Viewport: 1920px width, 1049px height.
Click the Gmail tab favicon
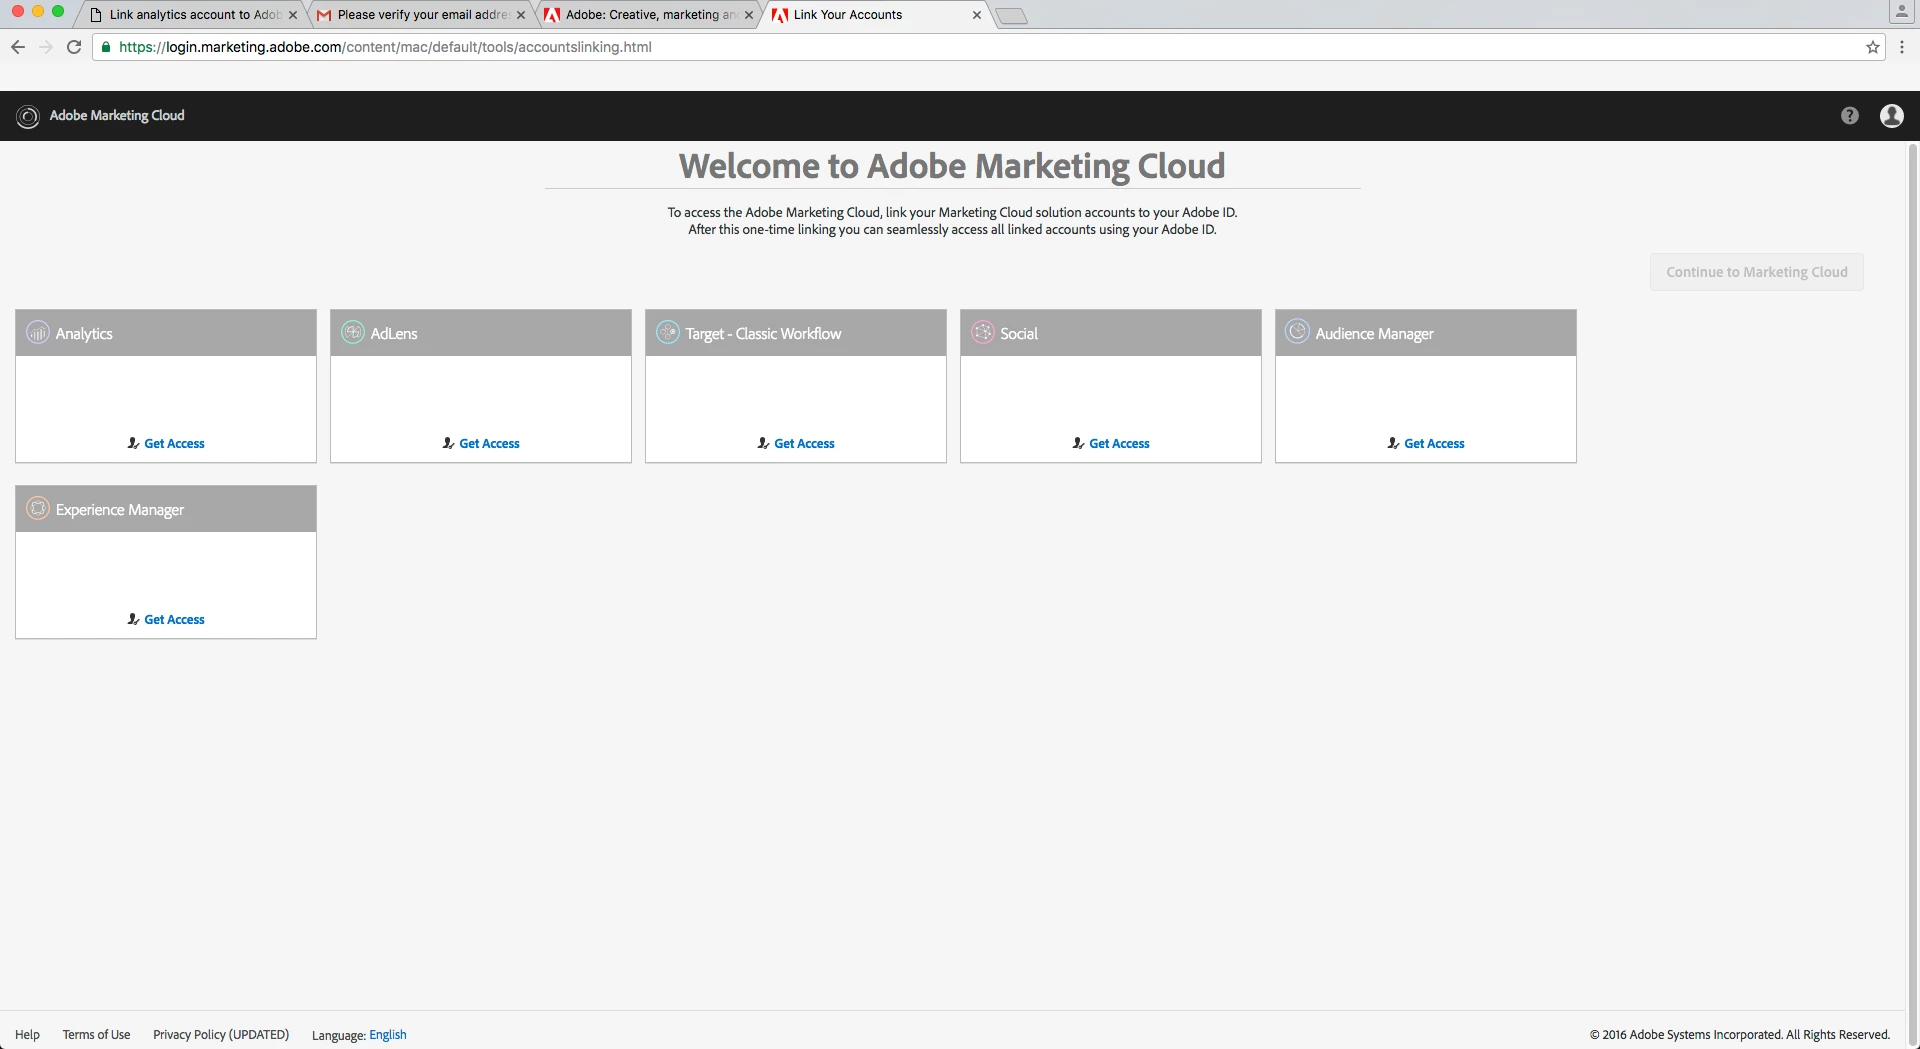324,15
